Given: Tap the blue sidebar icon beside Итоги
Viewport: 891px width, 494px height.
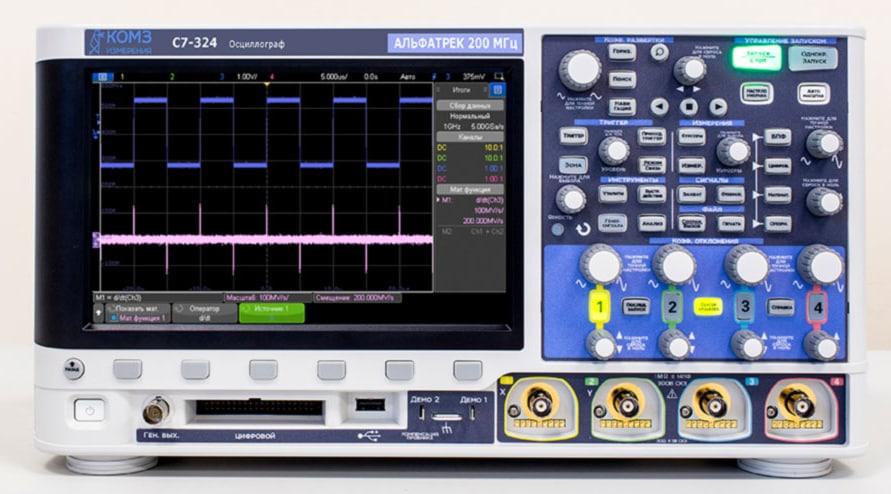Looking at the screenshot, I should click(x=498, y=90).
